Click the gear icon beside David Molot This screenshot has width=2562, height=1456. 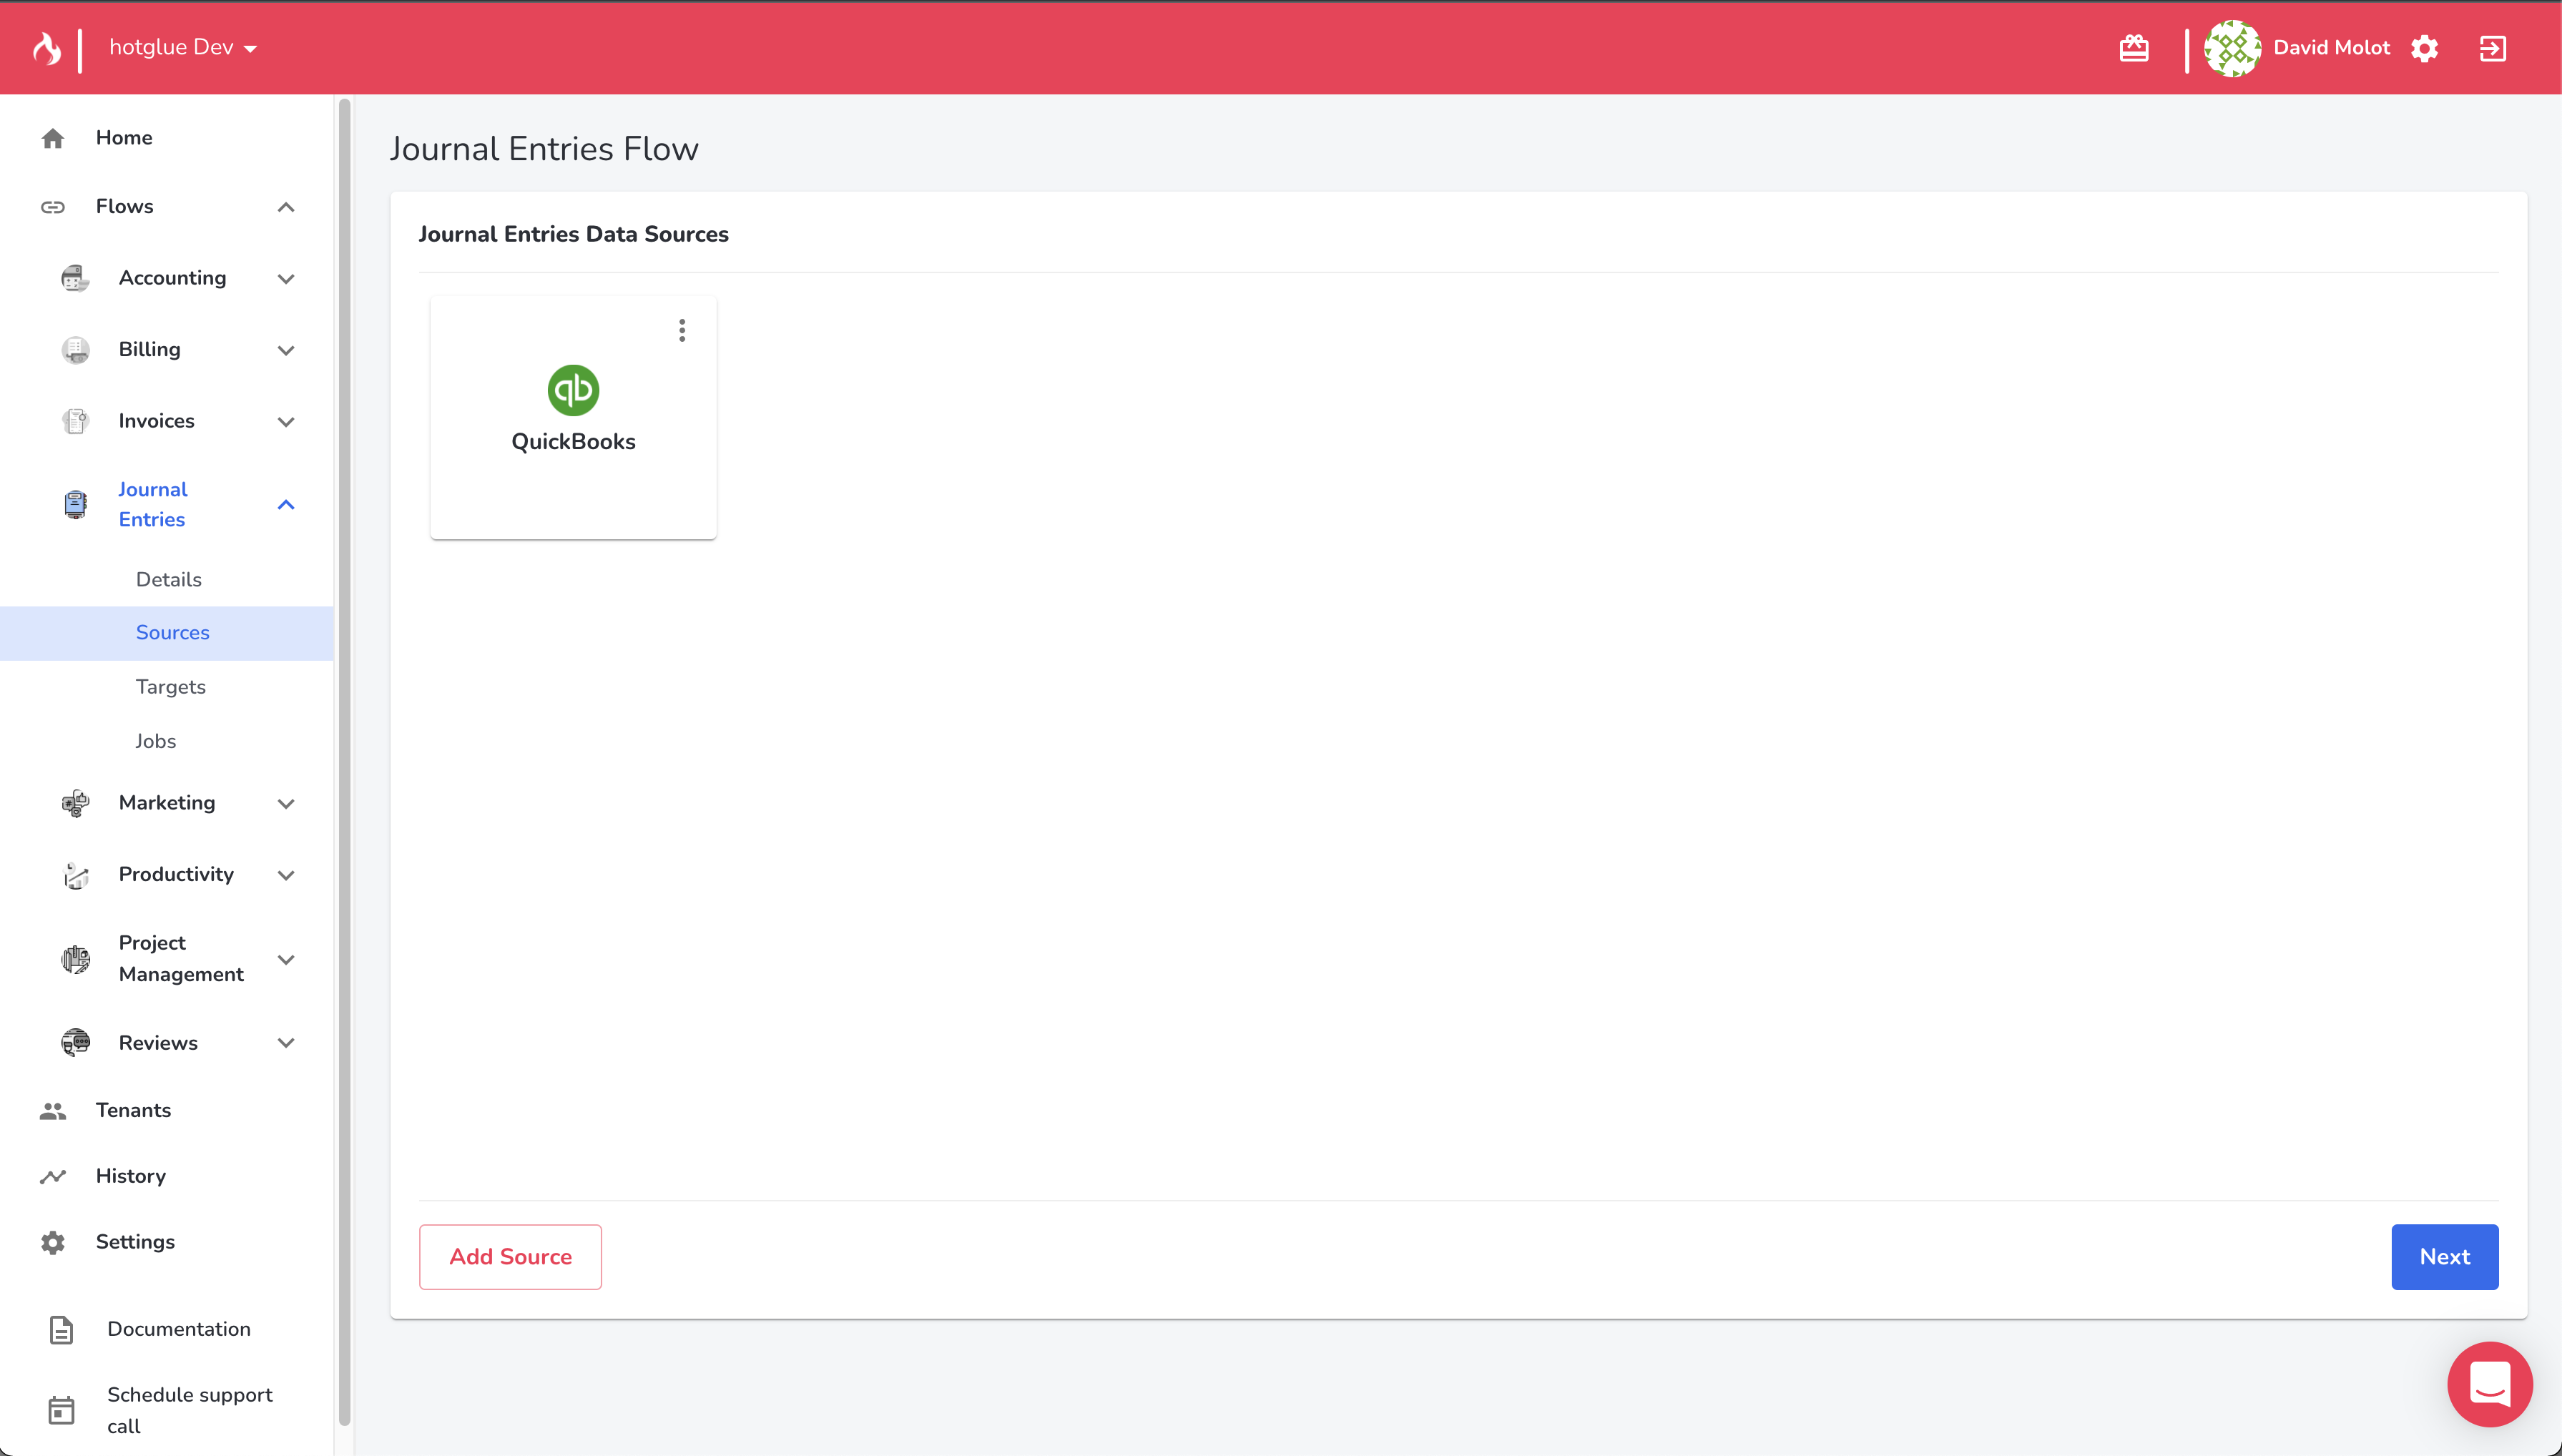click(x=2424, y=48)
